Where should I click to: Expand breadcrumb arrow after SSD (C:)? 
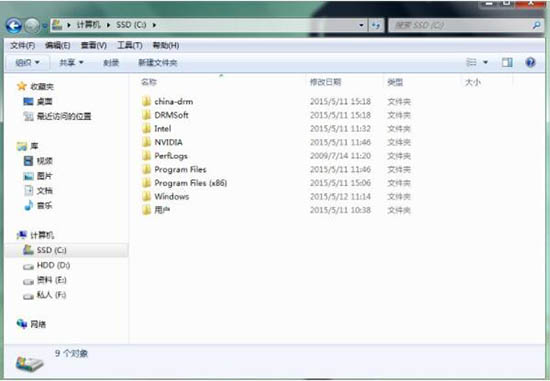(x=154, y=25)
